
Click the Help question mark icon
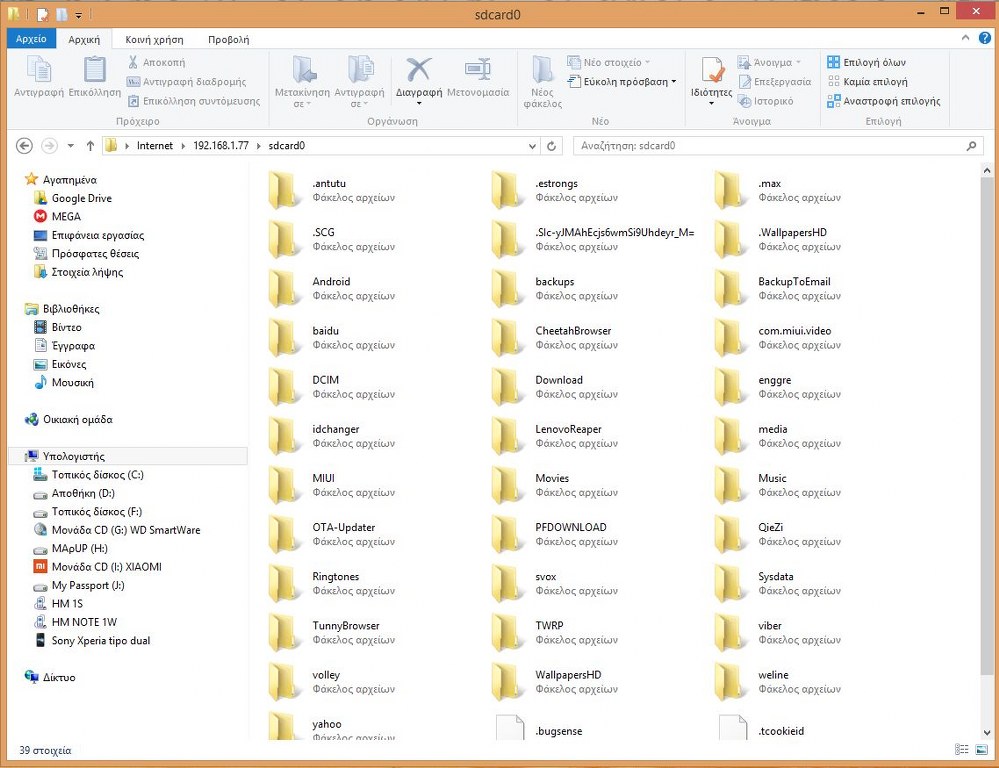click(x=984, y=38)
